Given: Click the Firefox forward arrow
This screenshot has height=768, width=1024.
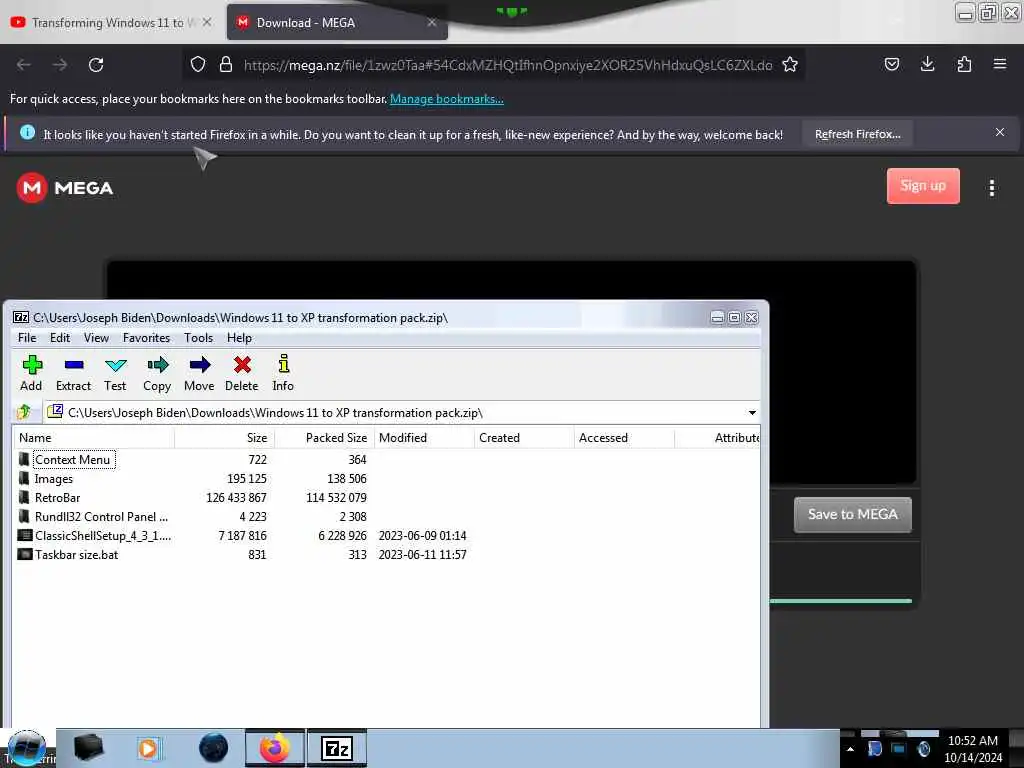Looking at the screenshot, I should pos(59,65).
